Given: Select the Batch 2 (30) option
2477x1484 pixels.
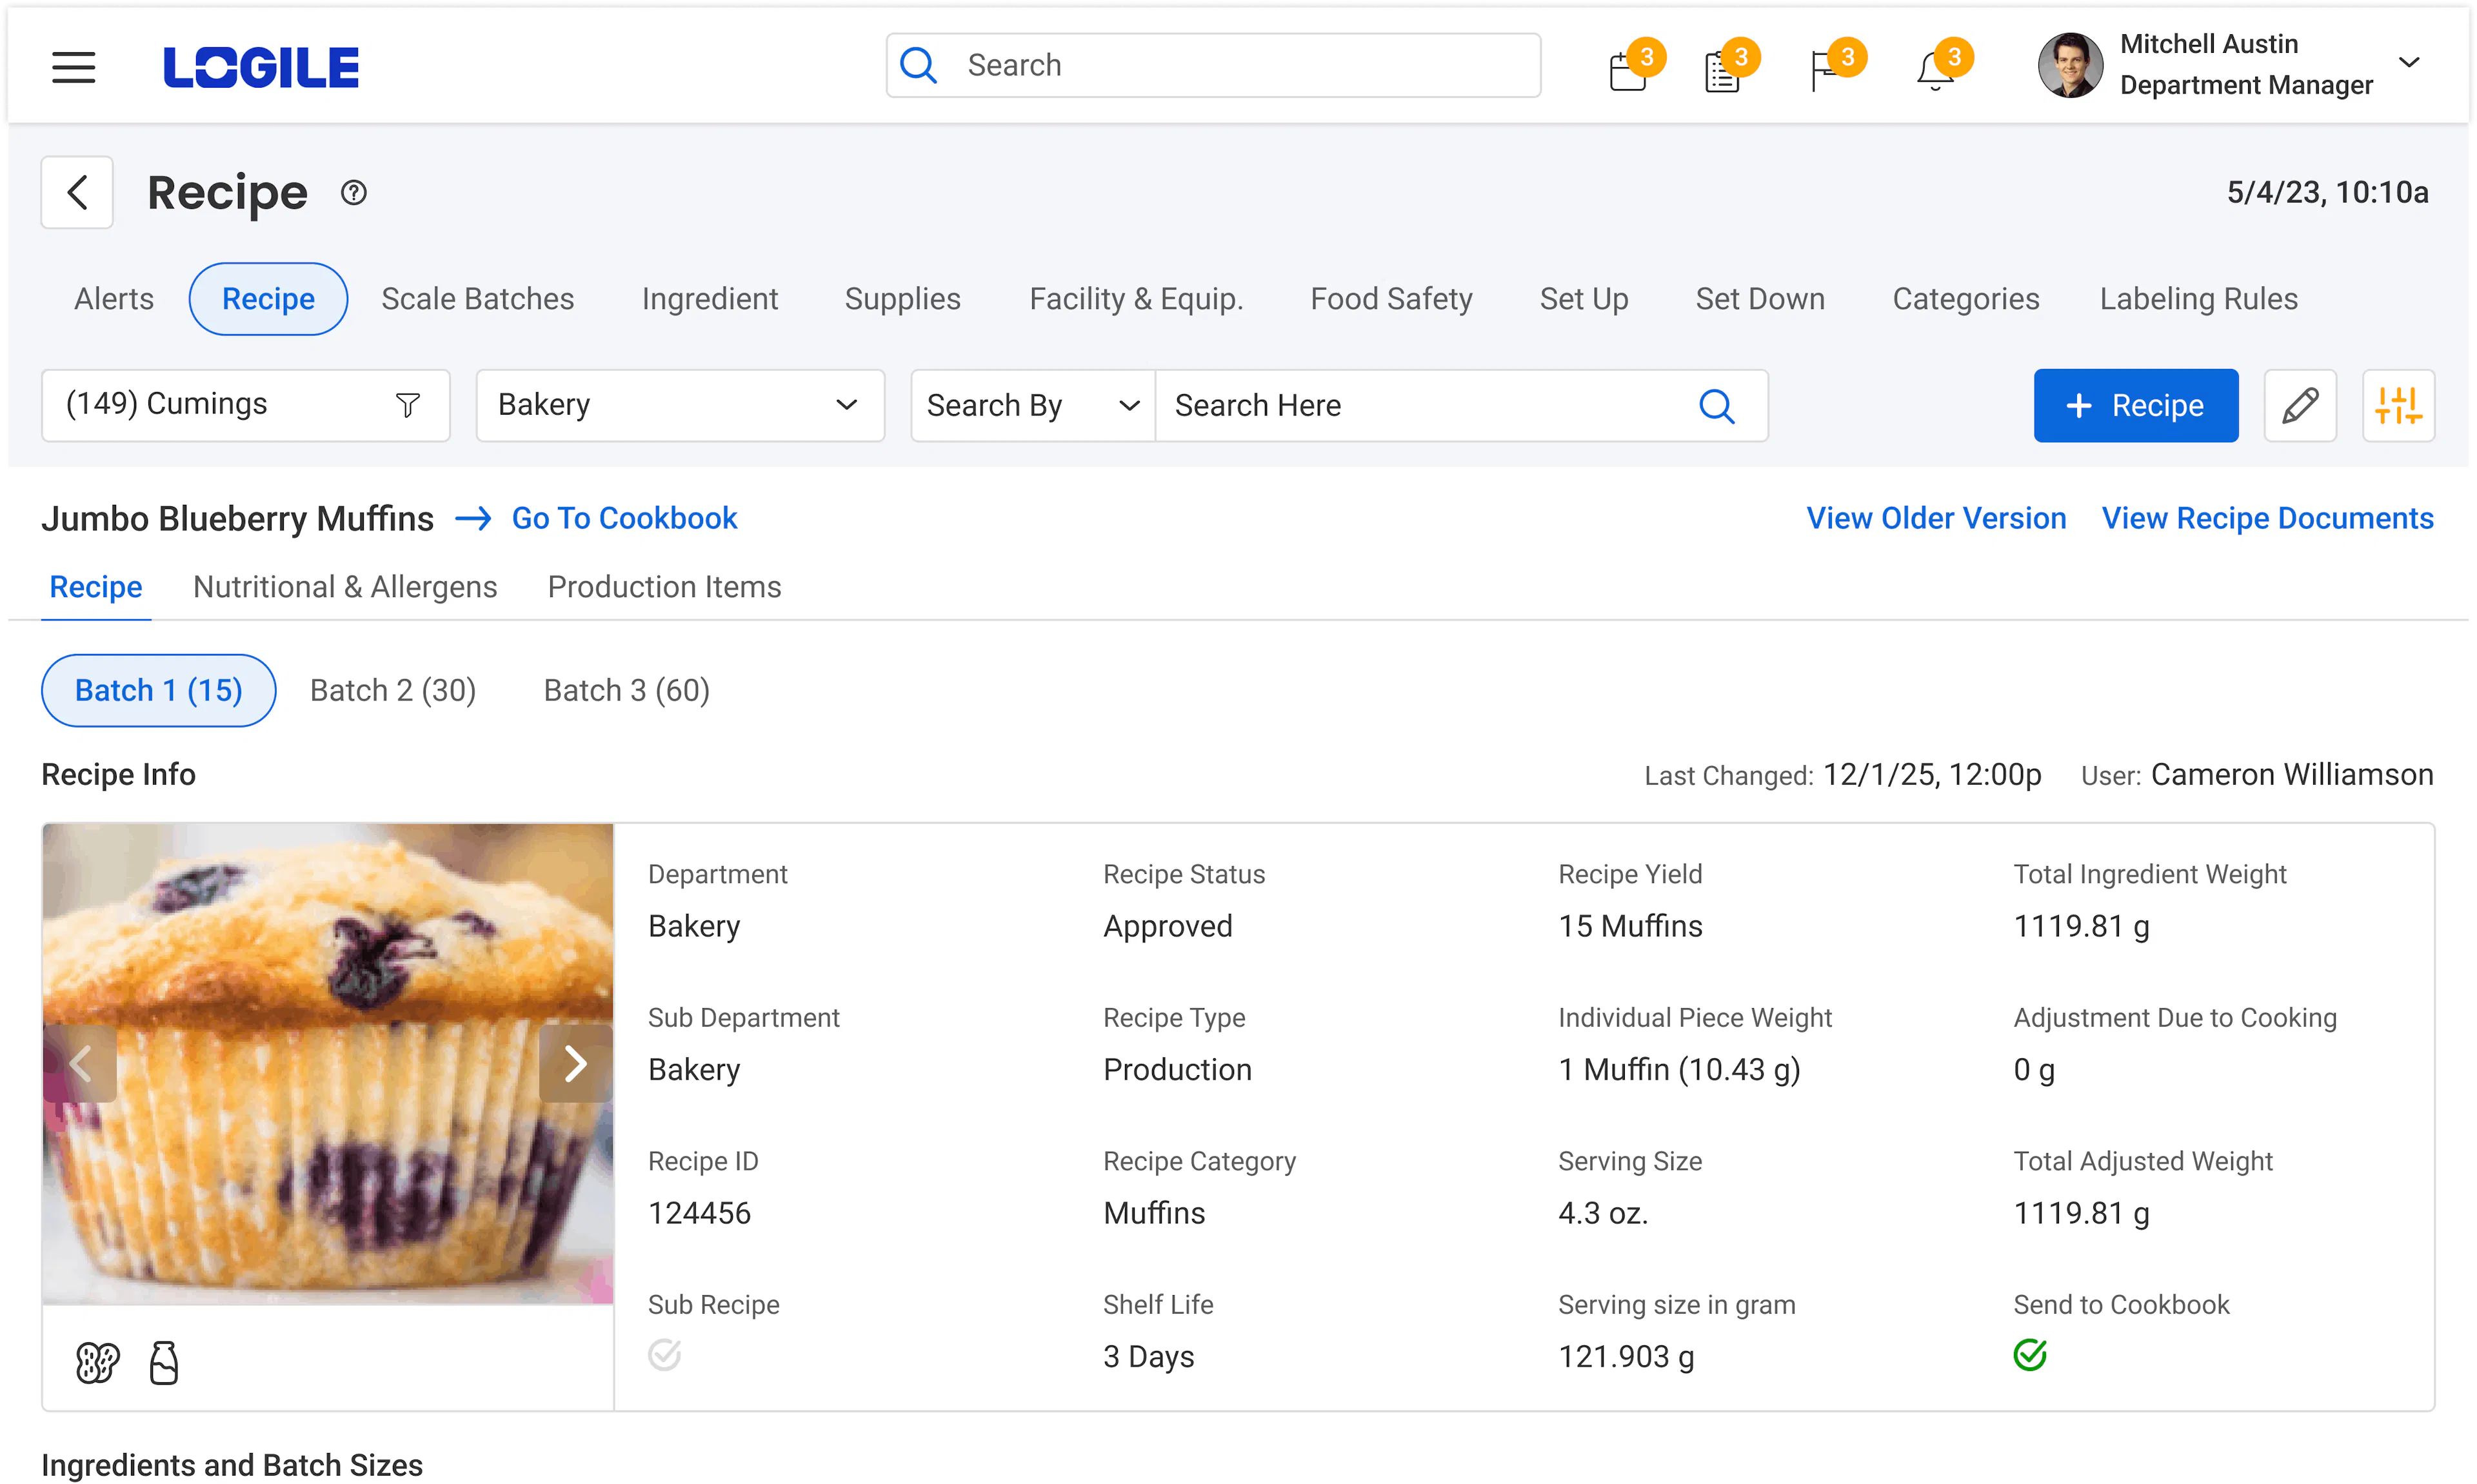Looking at the screenshot, I should 392,690.
